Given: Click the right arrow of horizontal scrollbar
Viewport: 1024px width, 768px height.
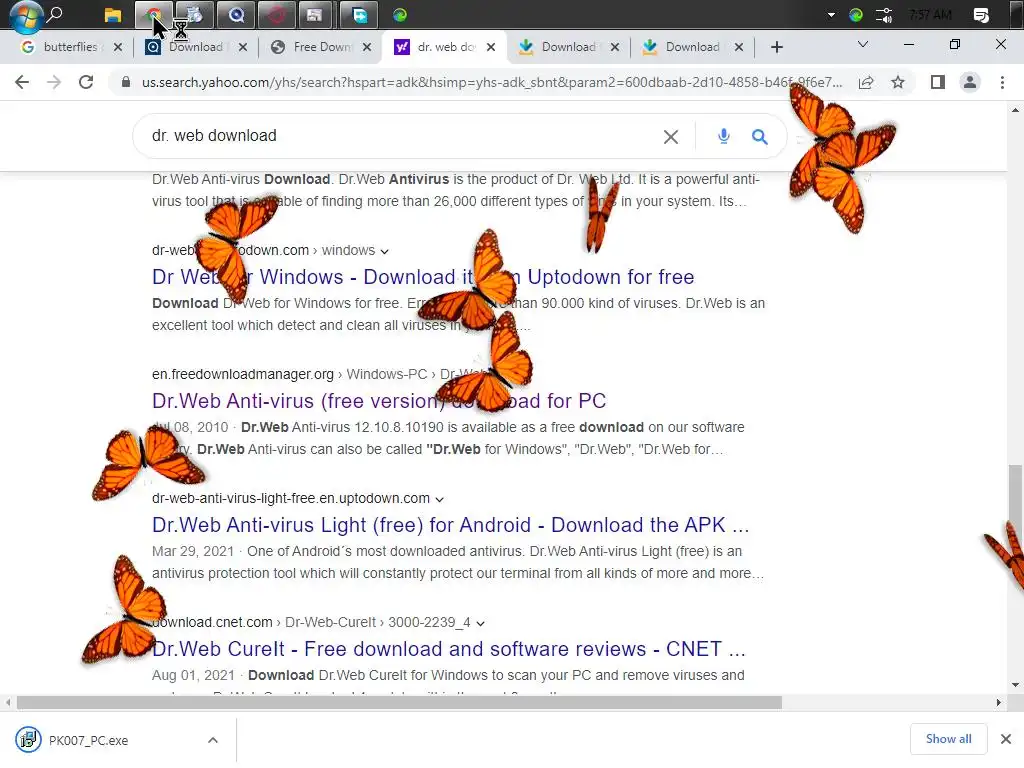Looking at the screenshot, I should (999, 703).
